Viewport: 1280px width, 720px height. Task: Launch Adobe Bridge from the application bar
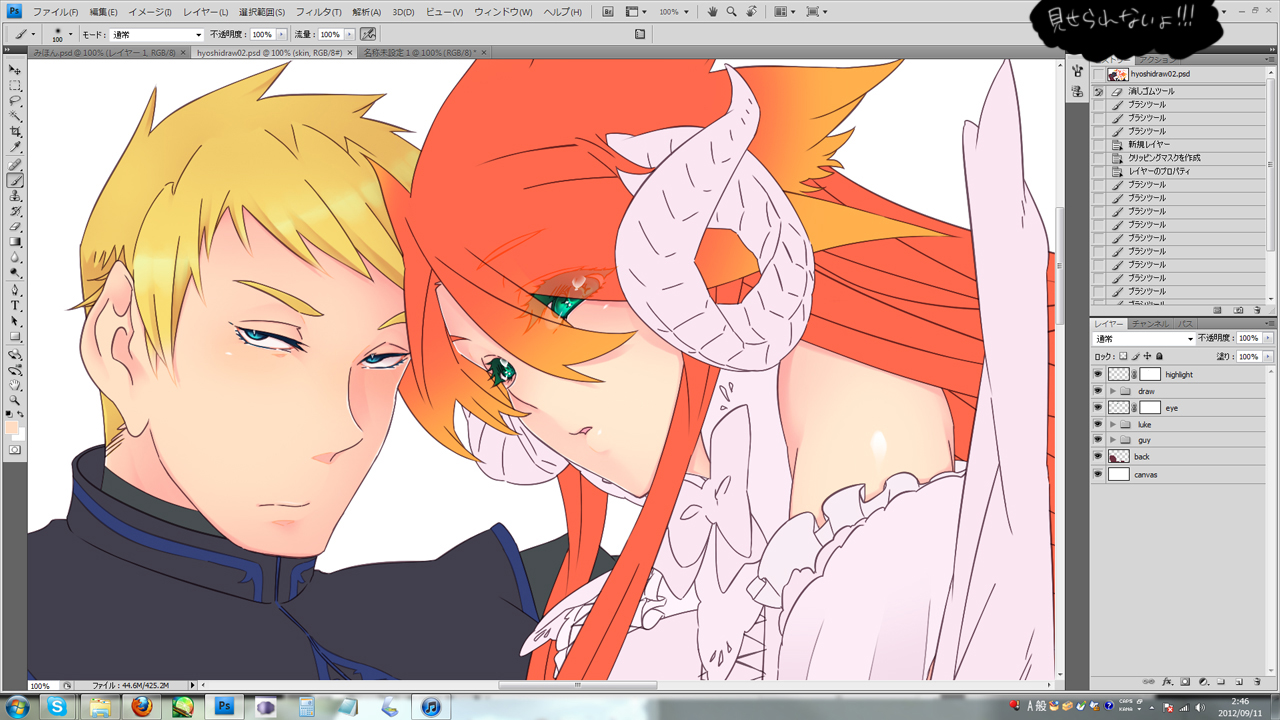pos(609,12)
